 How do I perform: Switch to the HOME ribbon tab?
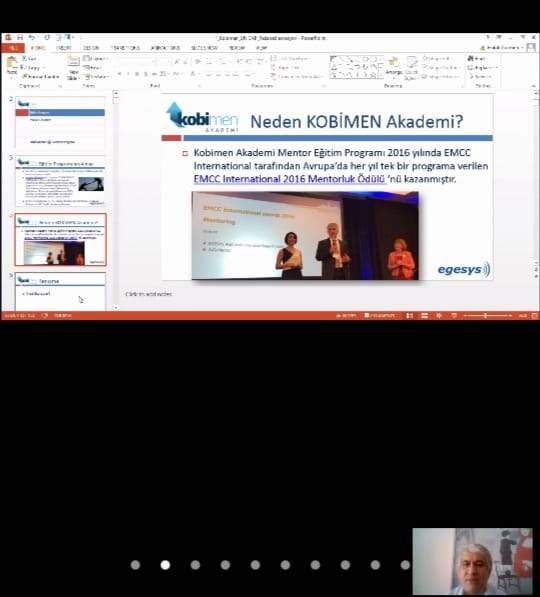tap(38, 48)
